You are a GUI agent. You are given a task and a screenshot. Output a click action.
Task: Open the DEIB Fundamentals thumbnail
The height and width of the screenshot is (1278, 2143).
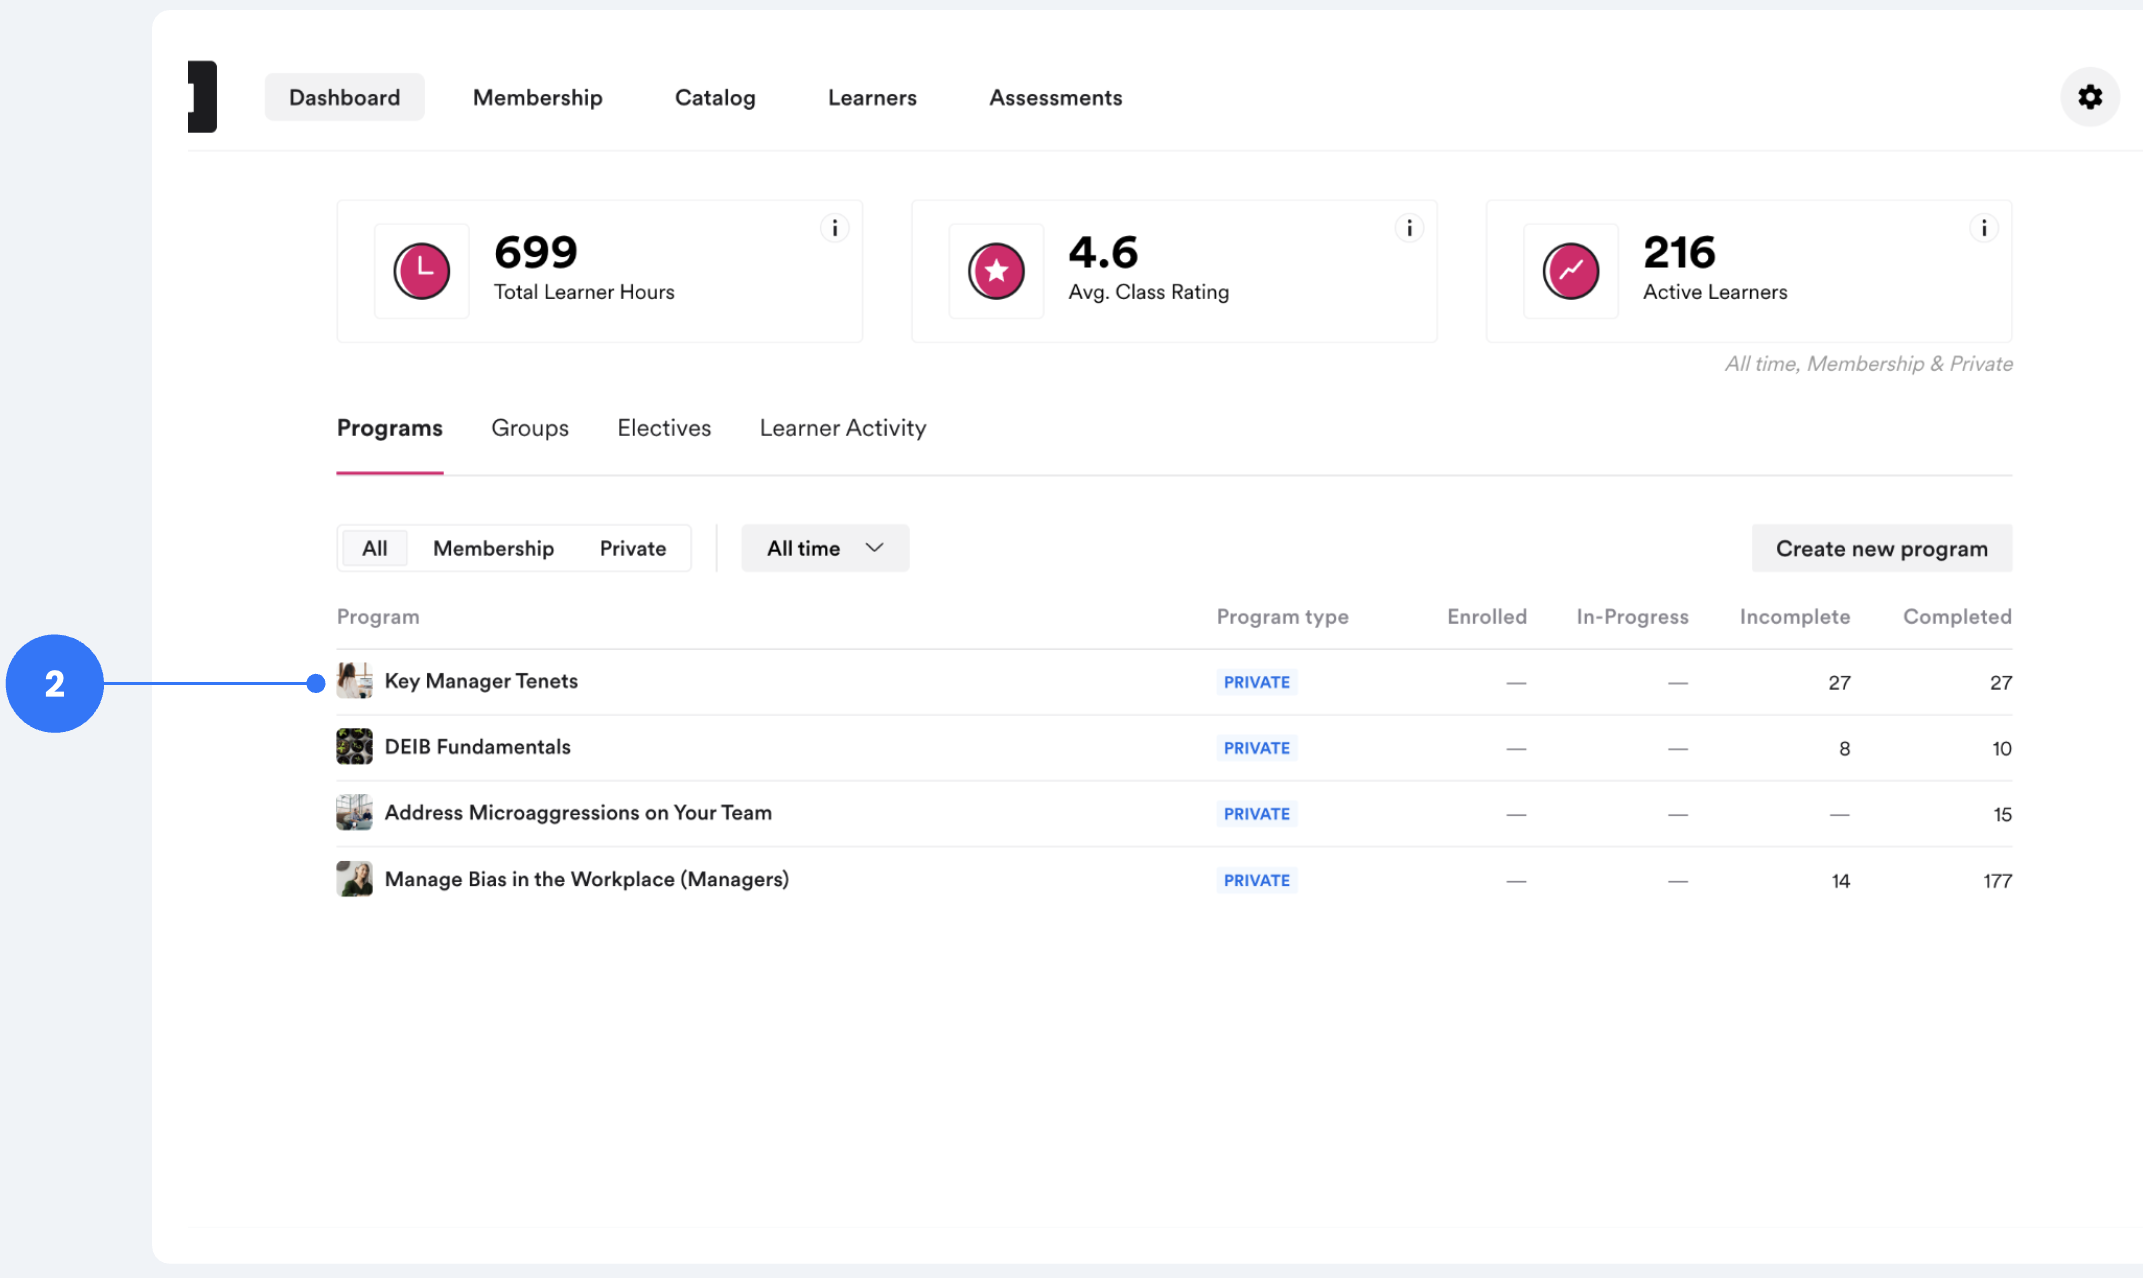354,747
